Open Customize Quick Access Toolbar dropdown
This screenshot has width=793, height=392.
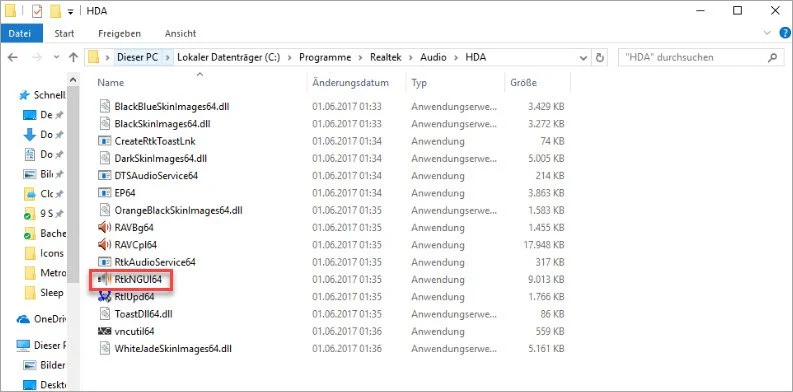[70, 12]
